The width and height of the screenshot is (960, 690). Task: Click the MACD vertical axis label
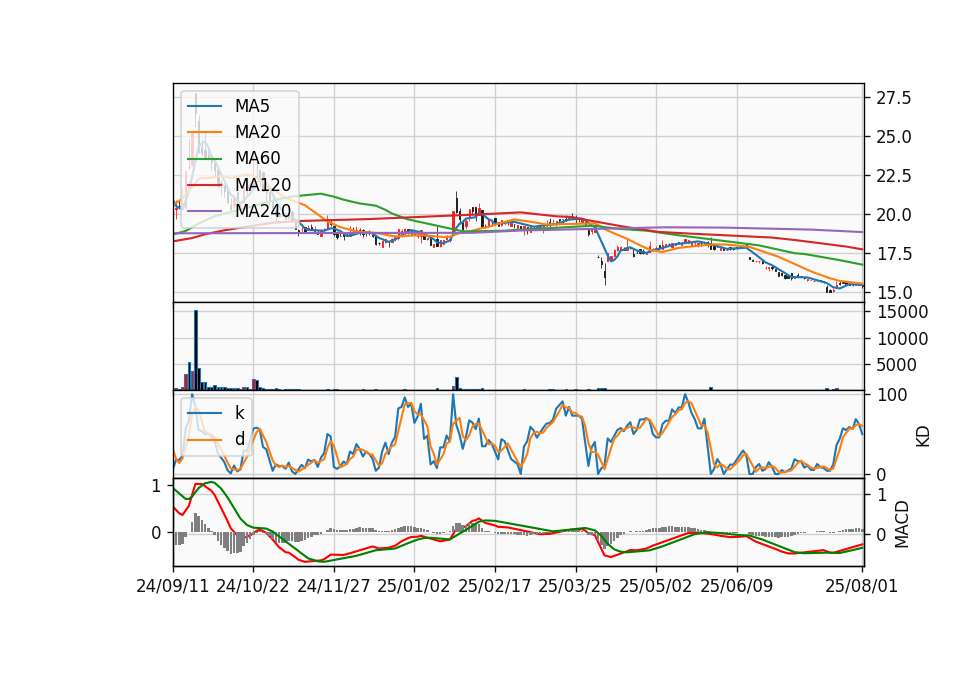coord(902,525)
